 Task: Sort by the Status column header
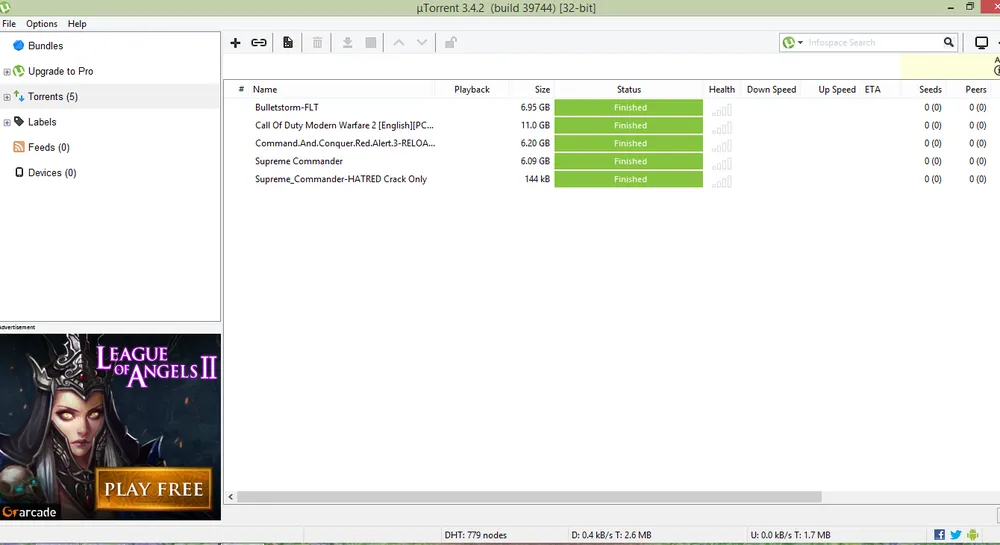click(629, 89)
